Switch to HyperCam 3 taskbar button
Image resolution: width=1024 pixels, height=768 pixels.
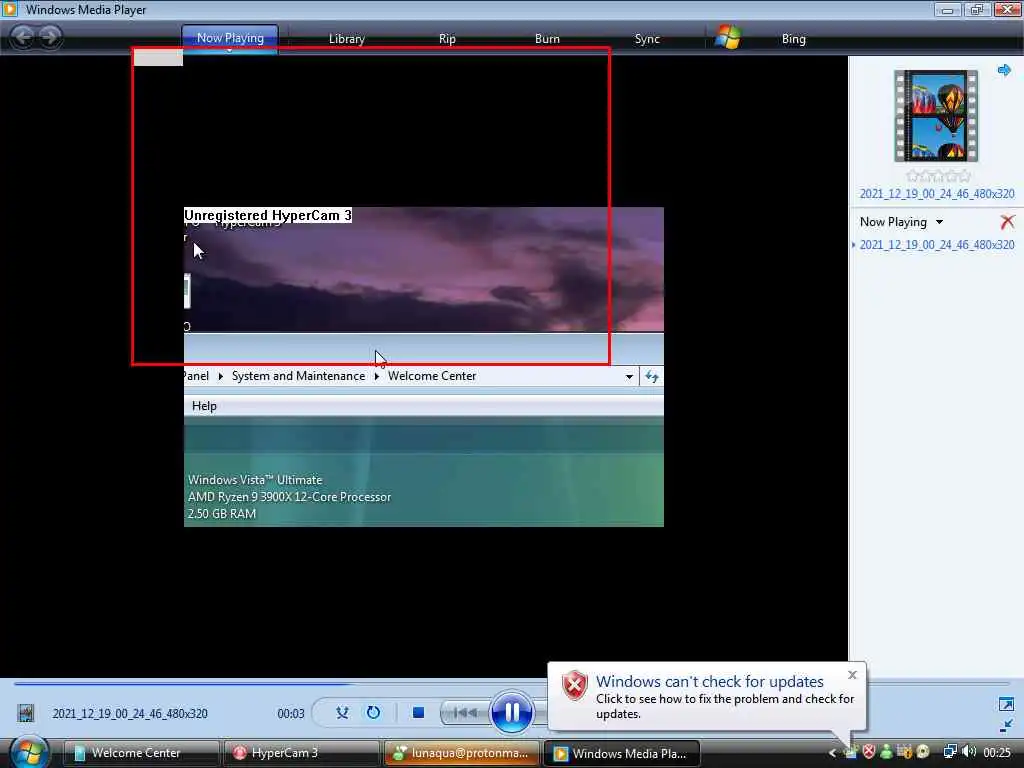pyautogui.click(x=301, y=753)
